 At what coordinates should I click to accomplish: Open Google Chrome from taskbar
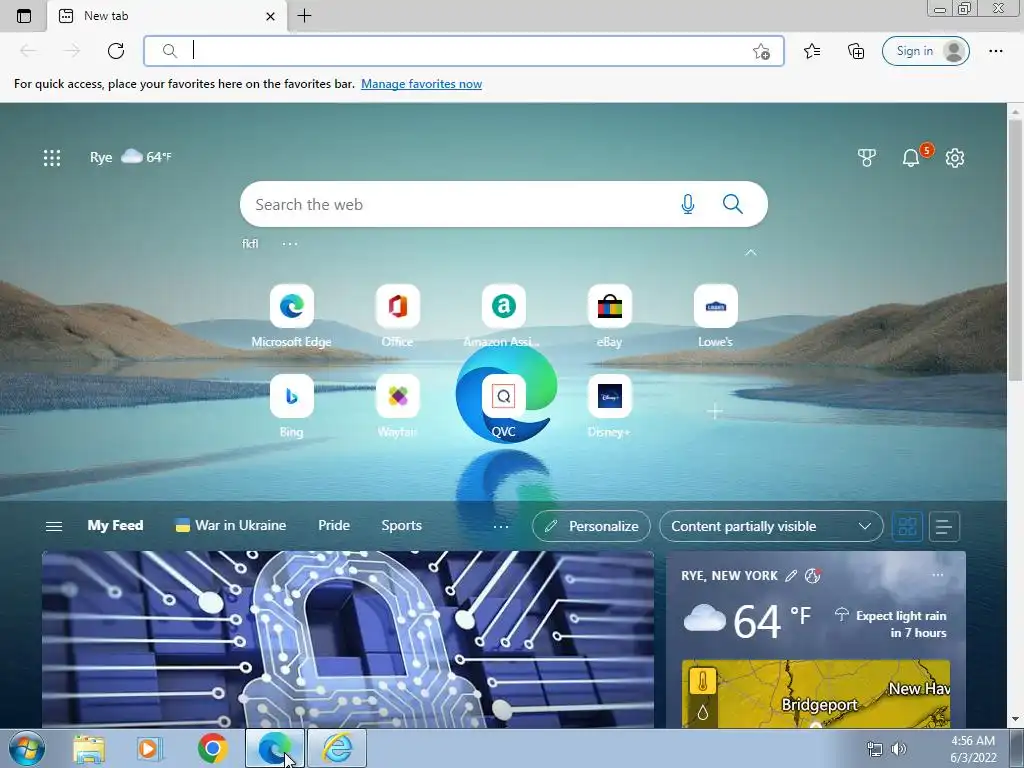[x=213, y=748]
